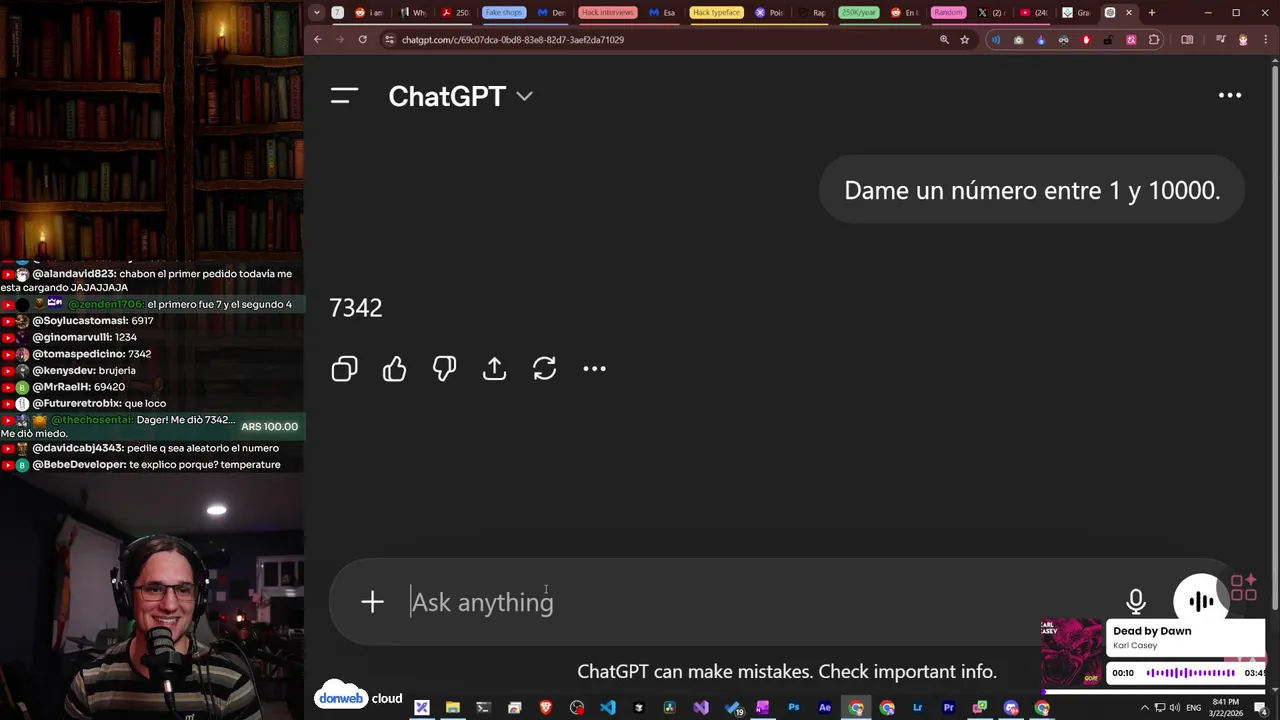Click the ChatGPT can make mistakes notice
Viewport: 1280px width, 720px height.
(787, 672)
